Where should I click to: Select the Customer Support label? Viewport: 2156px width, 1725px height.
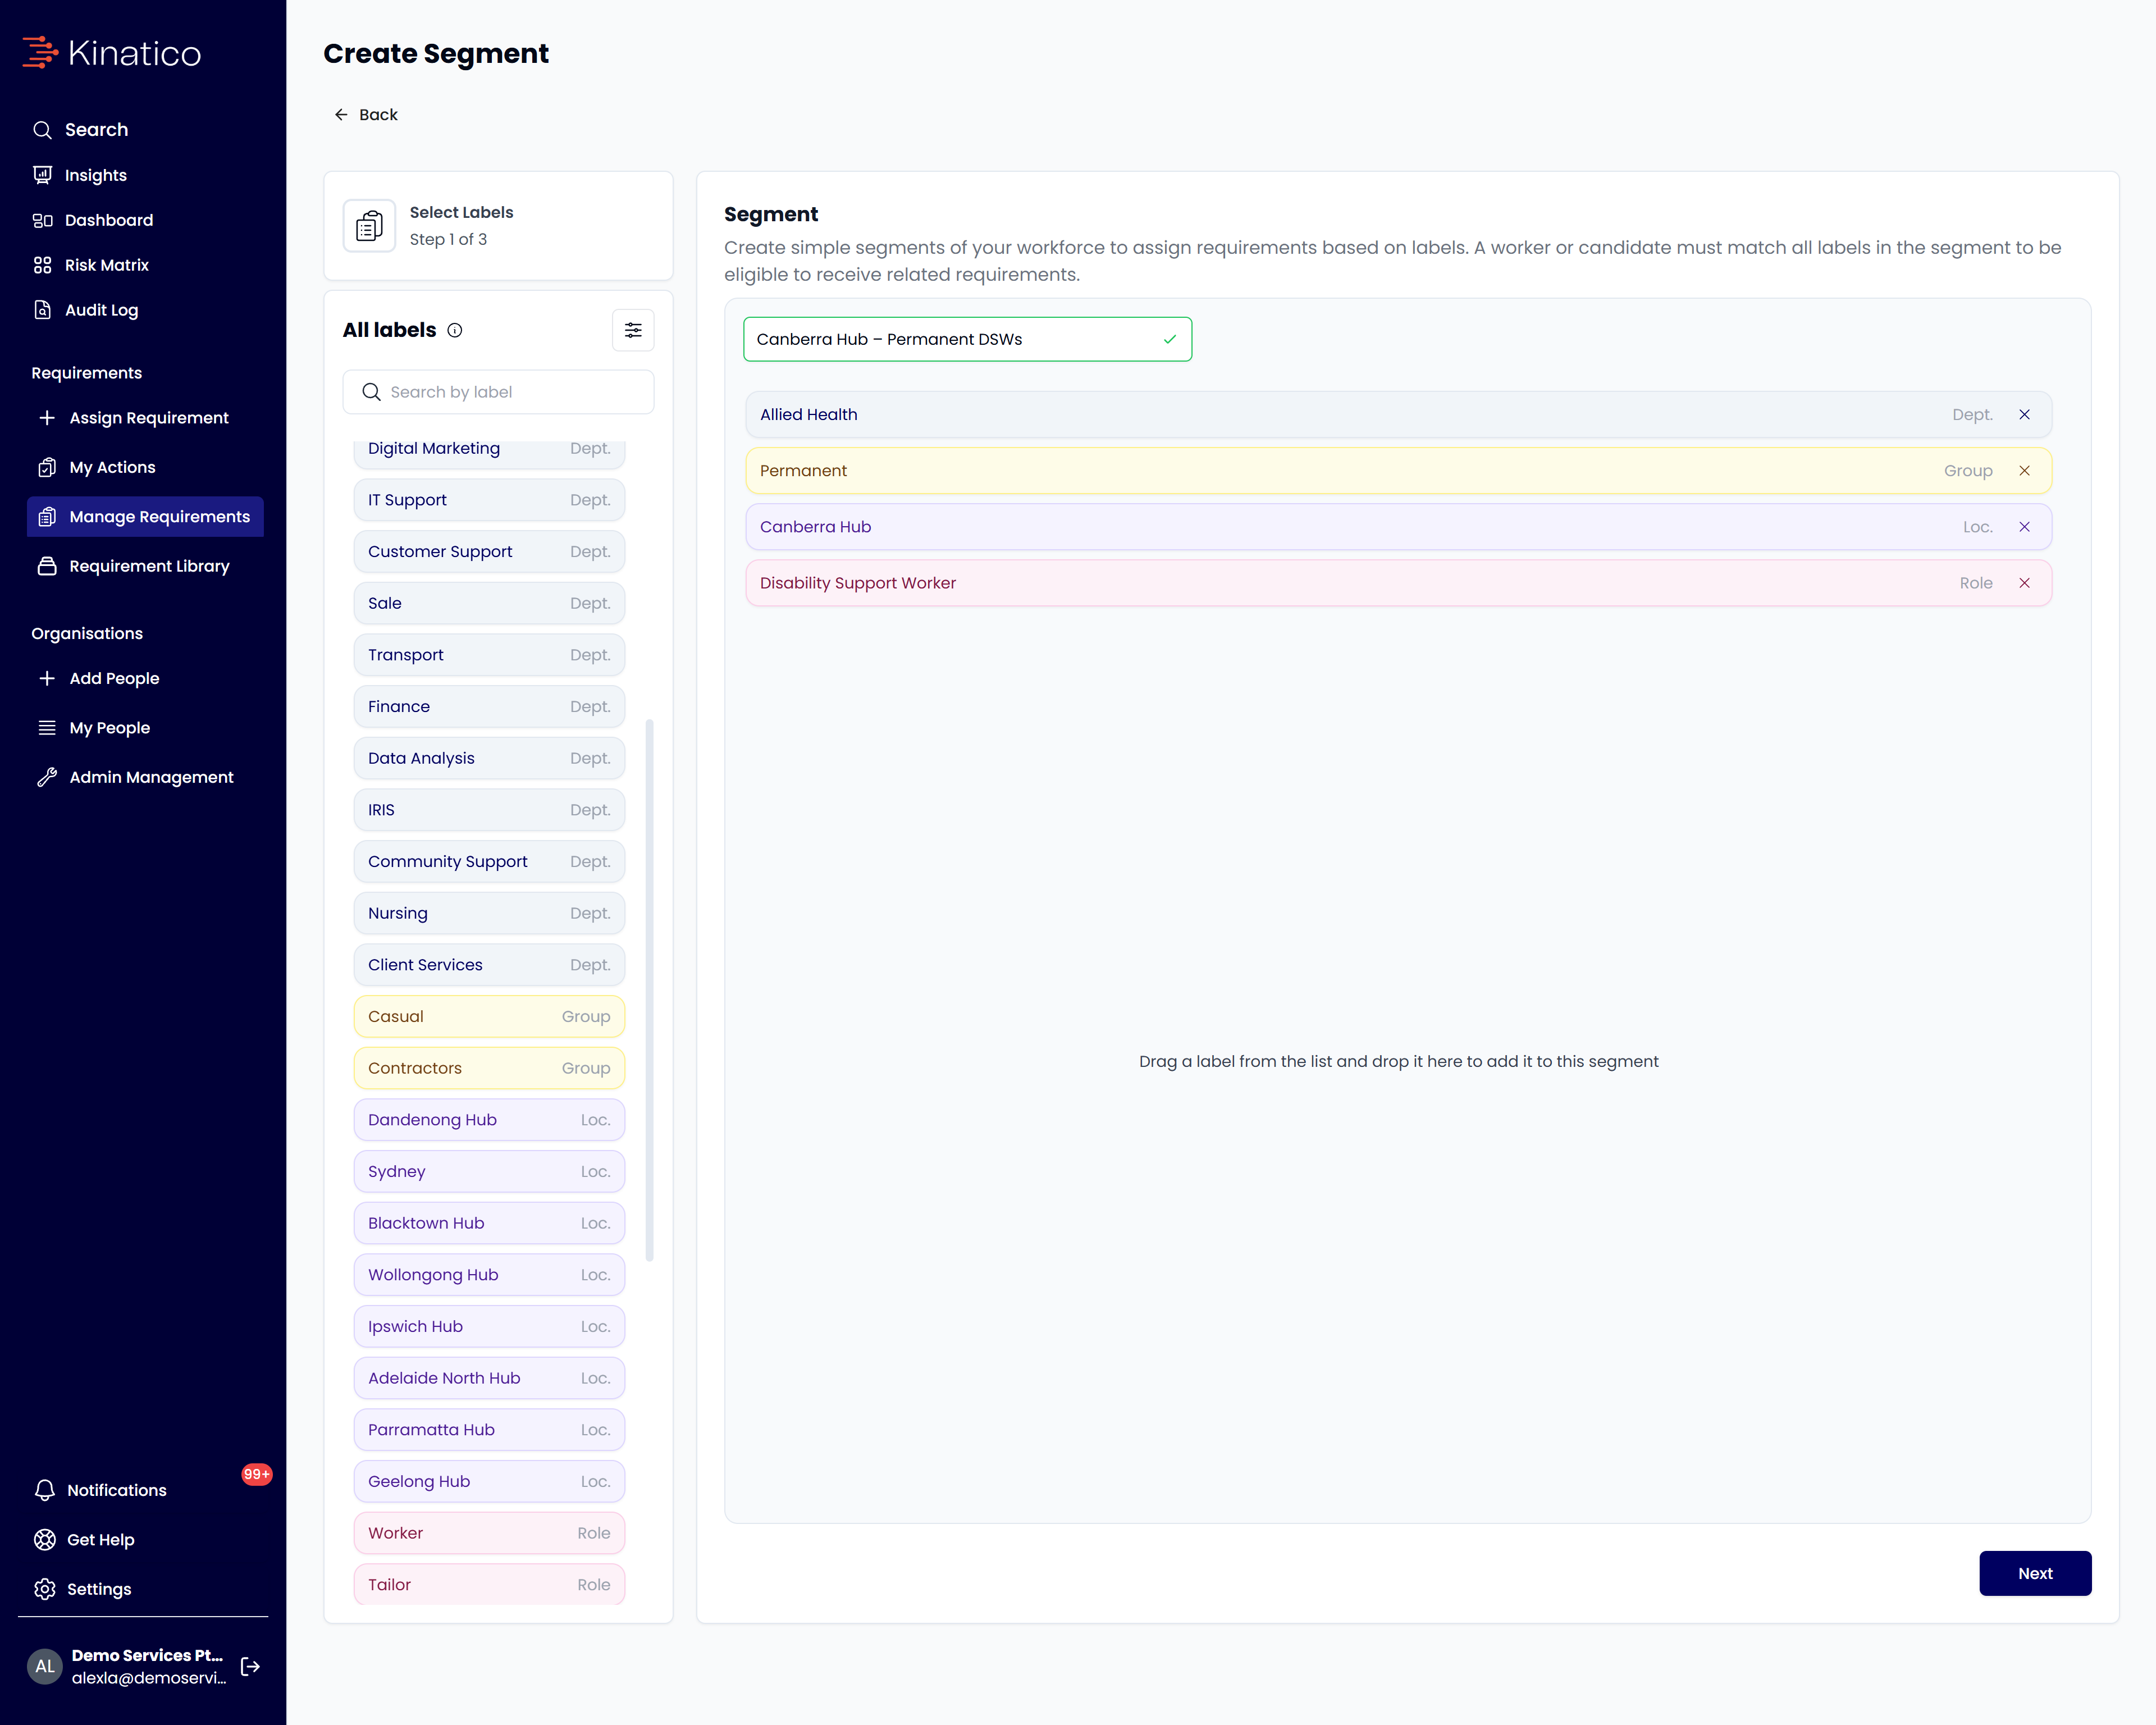coord(489,552)
